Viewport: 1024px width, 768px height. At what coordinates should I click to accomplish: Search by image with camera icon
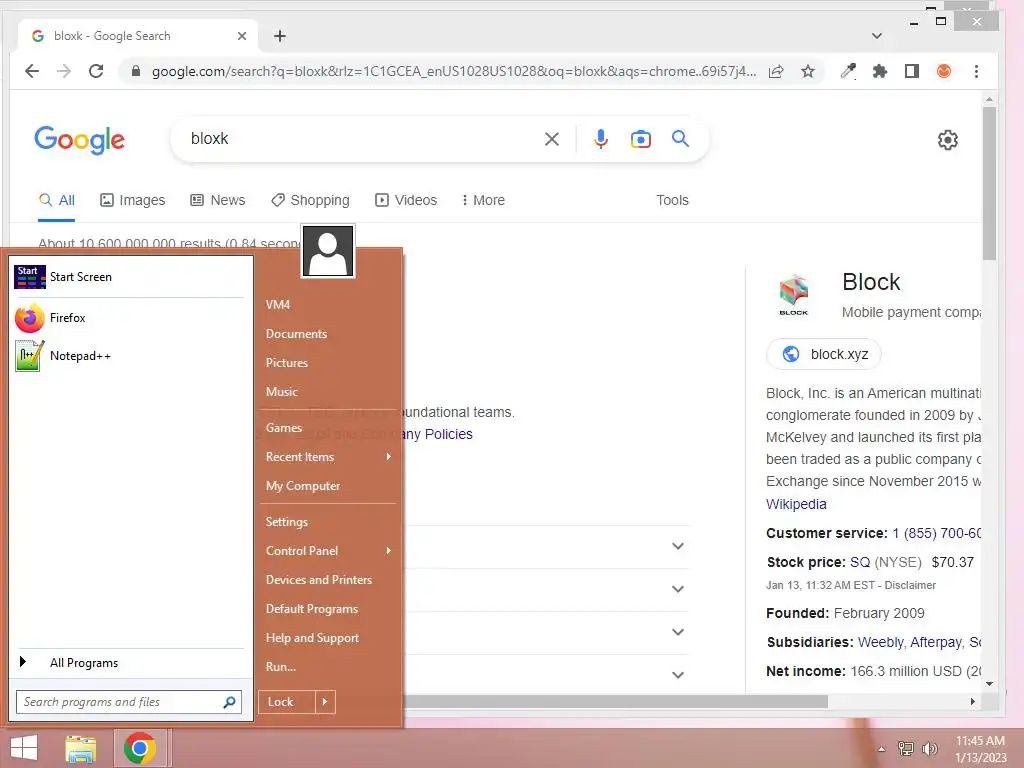click(x=641, y=138)
